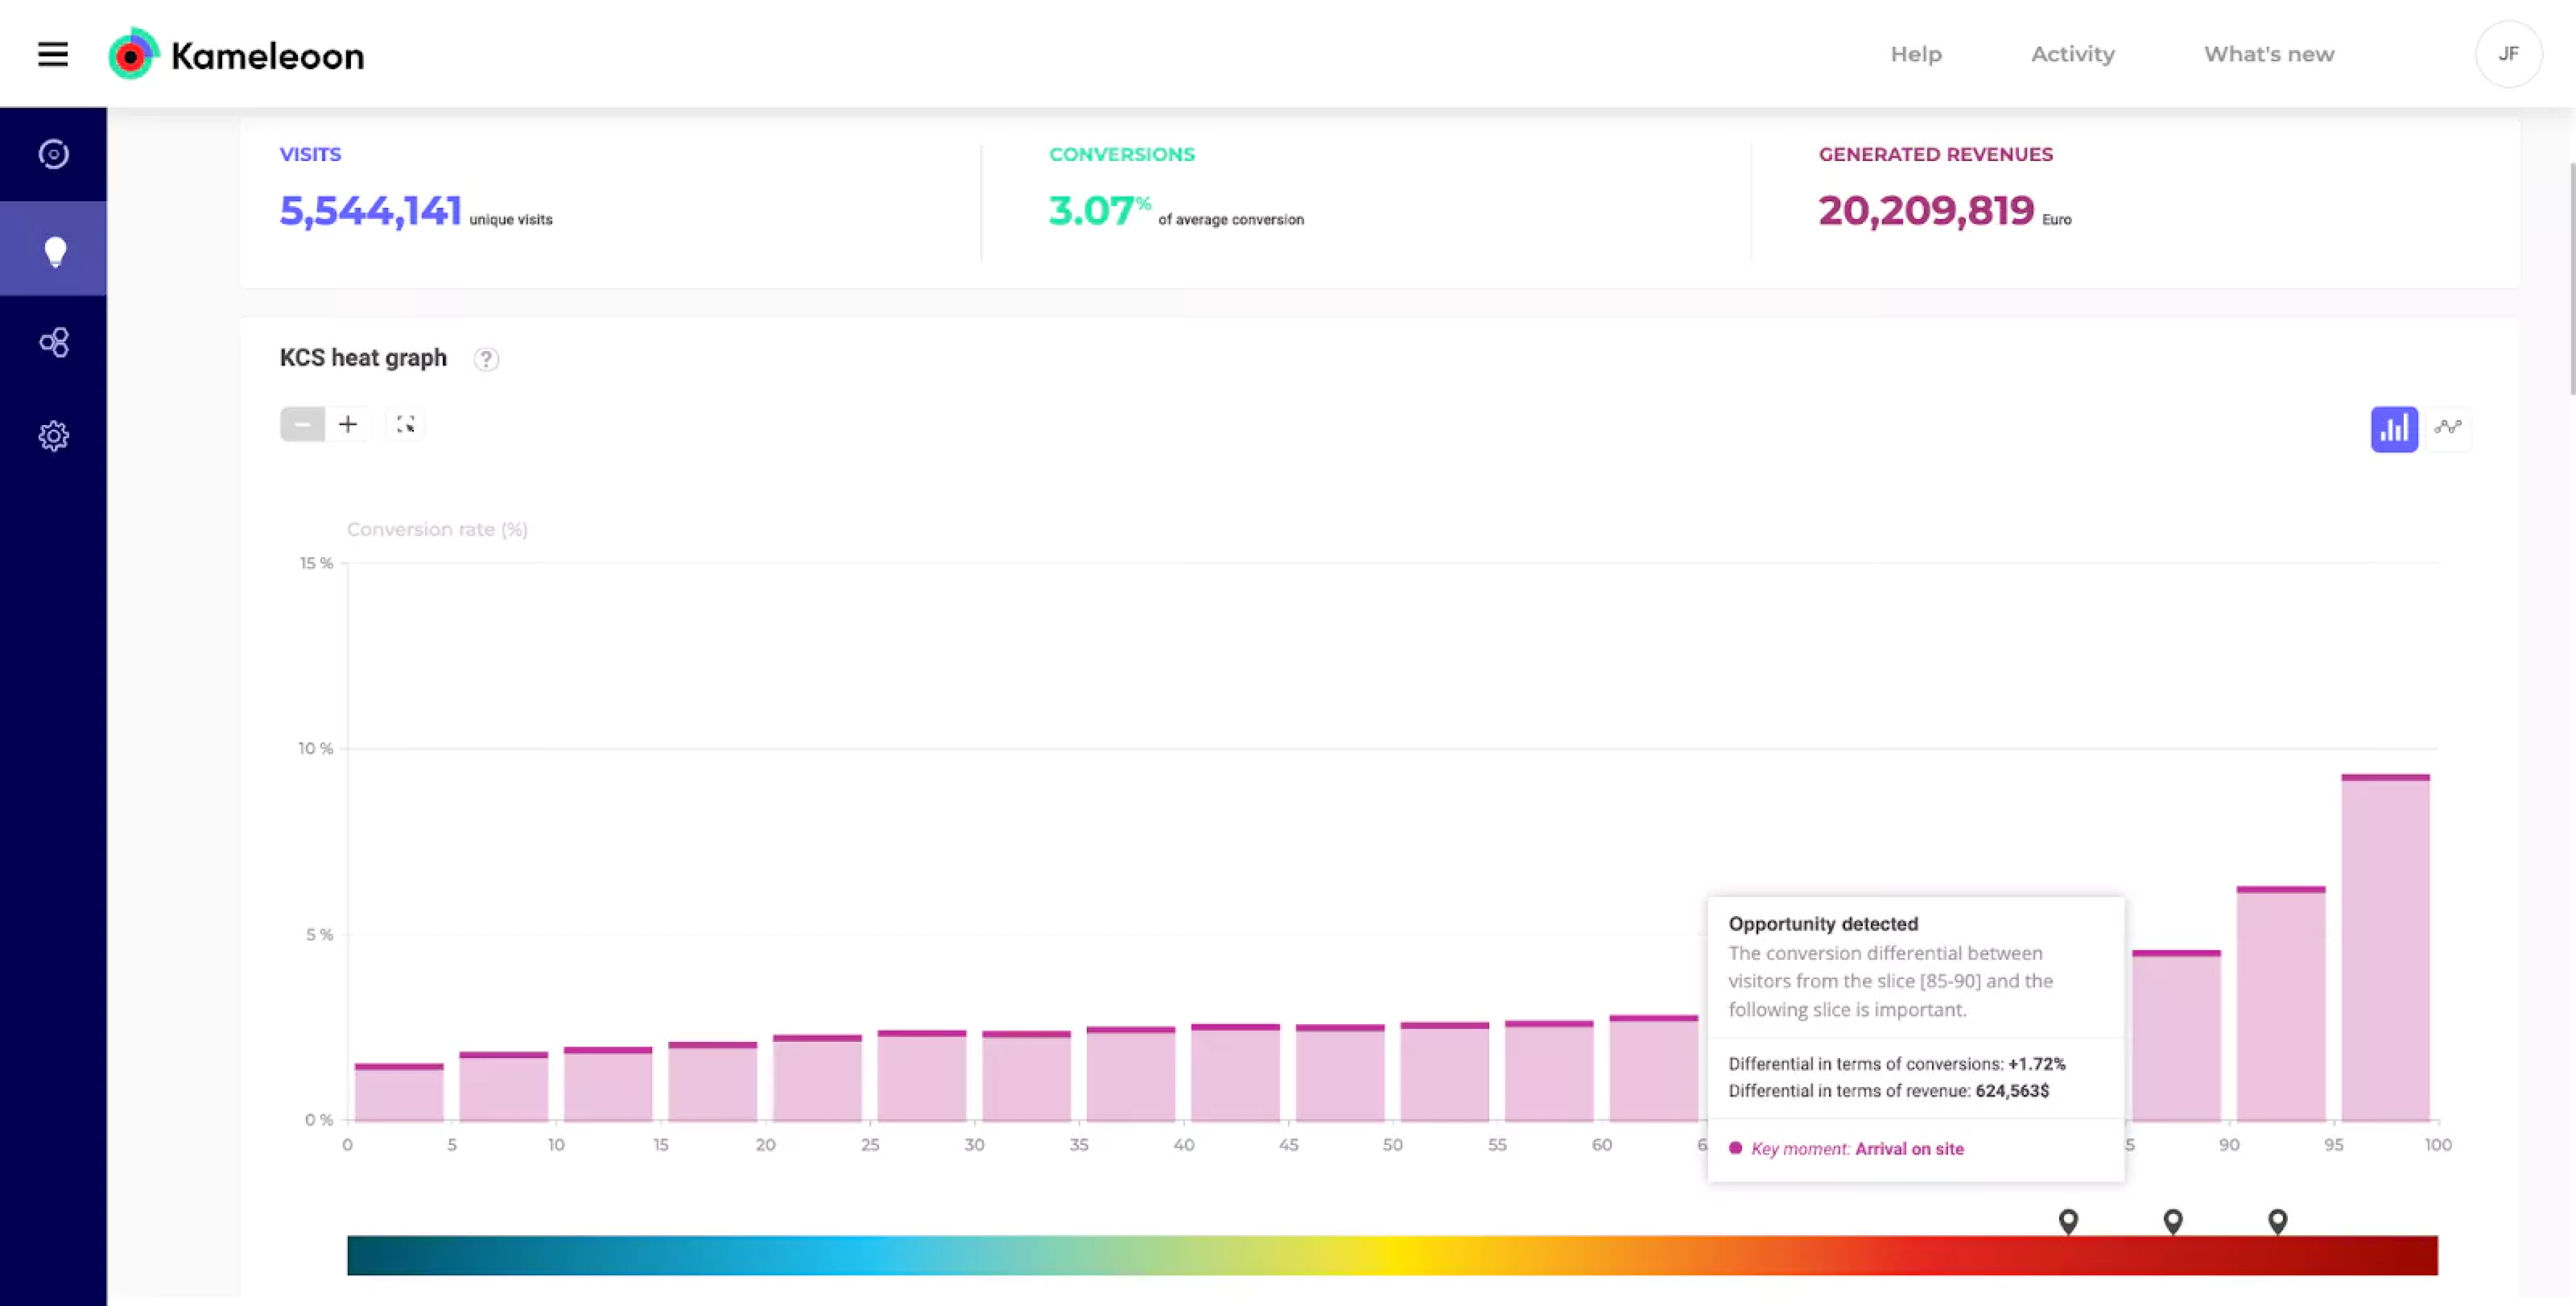Open What's new announcements

(x=2268, y=54)
